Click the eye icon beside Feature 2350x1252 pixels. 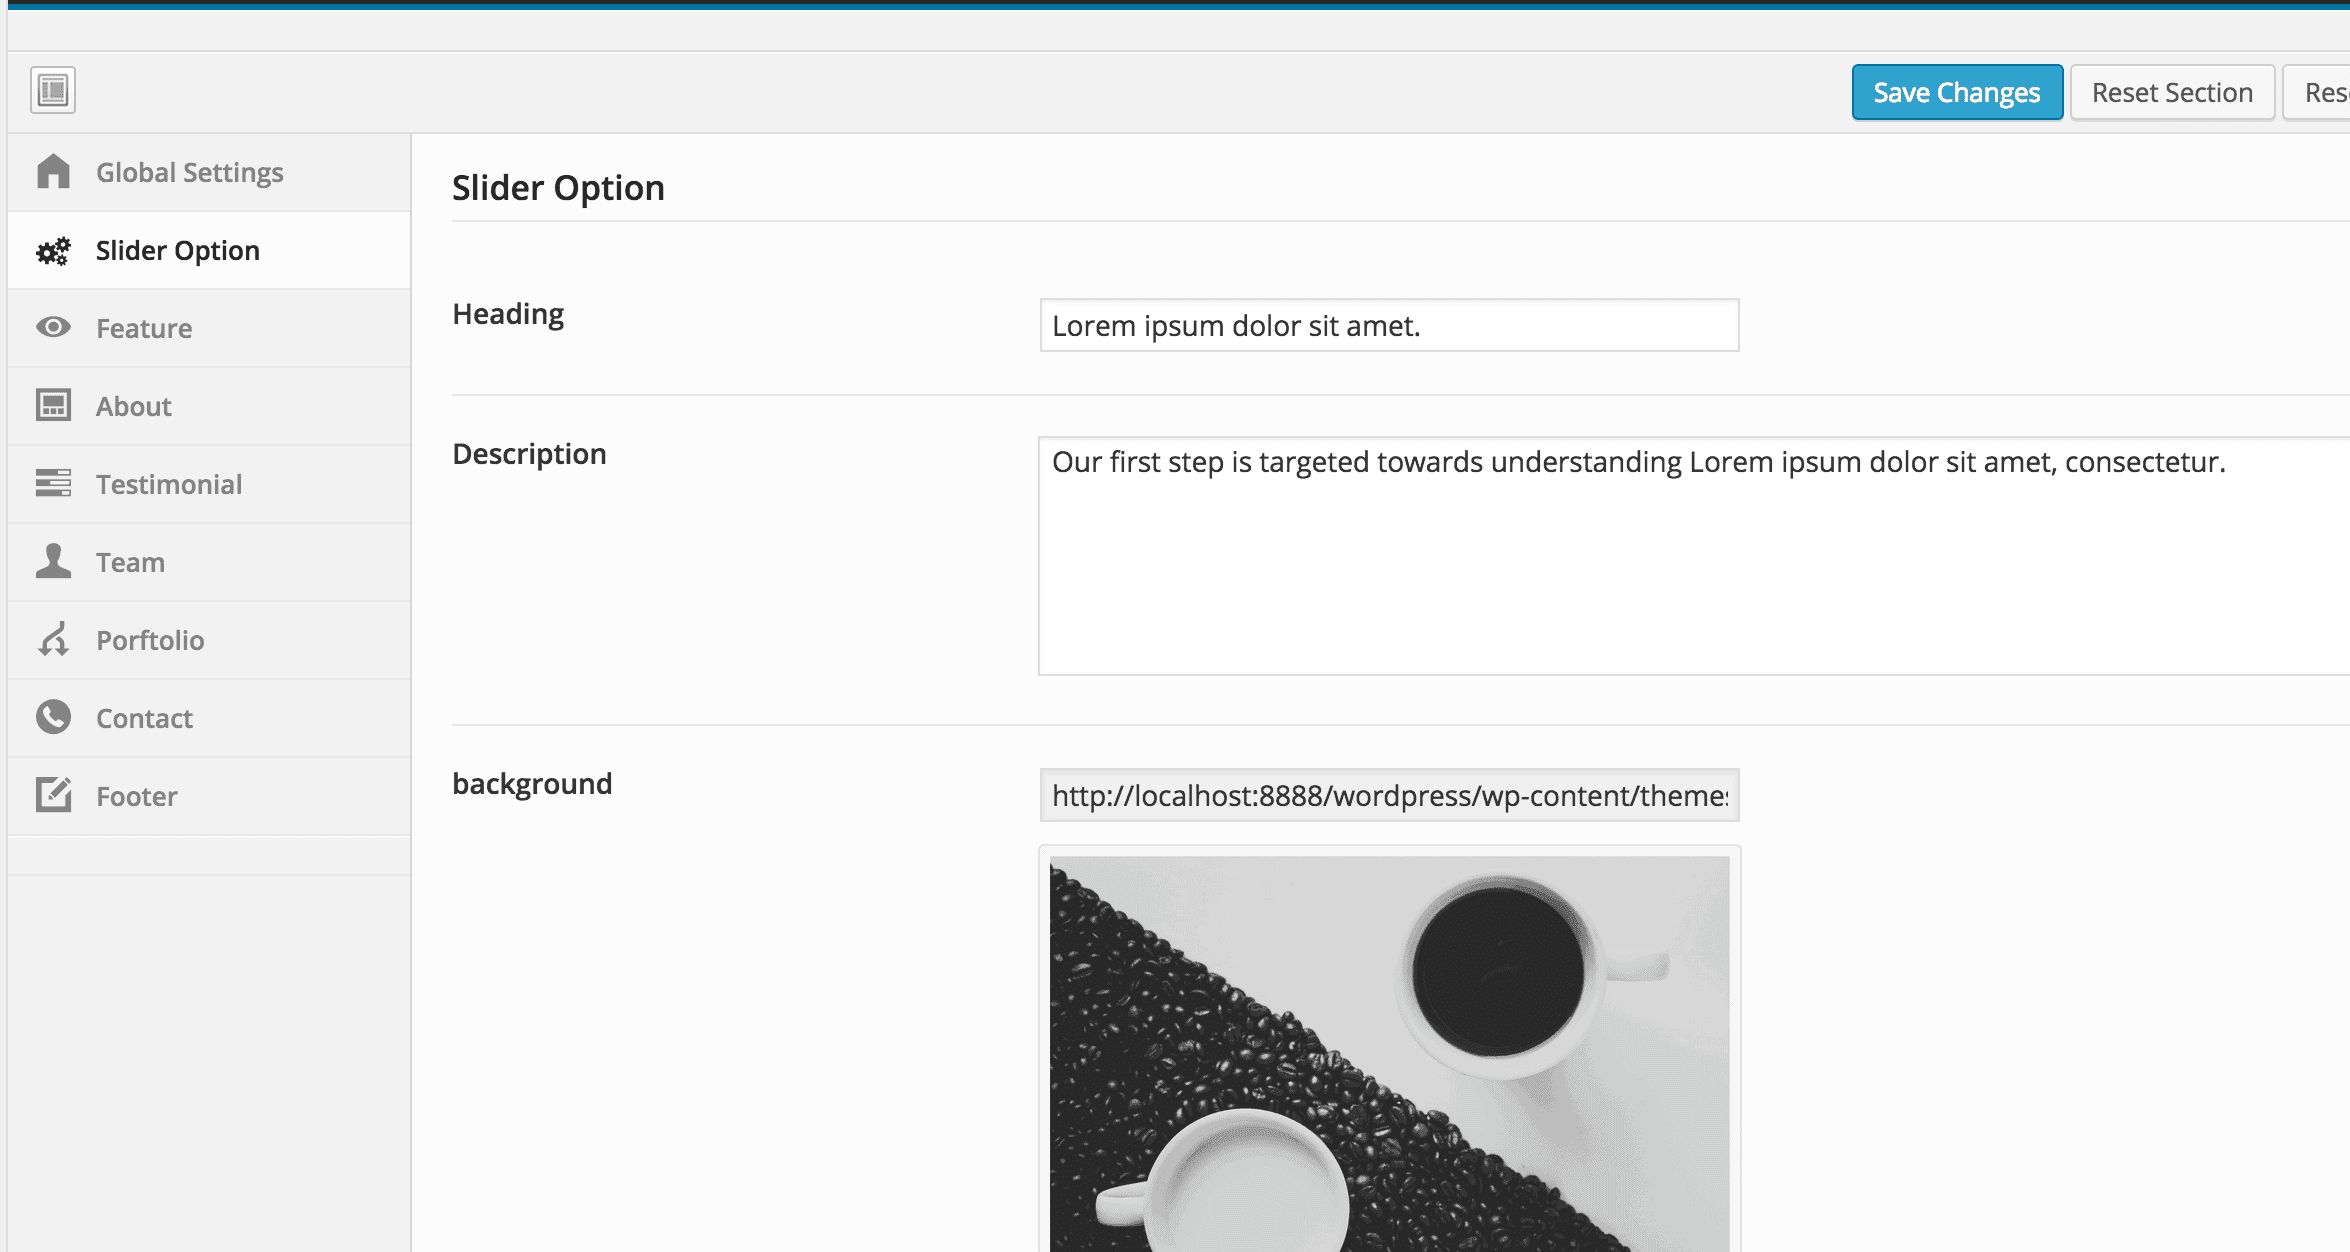pyautogui.click(x=53, y=328)
